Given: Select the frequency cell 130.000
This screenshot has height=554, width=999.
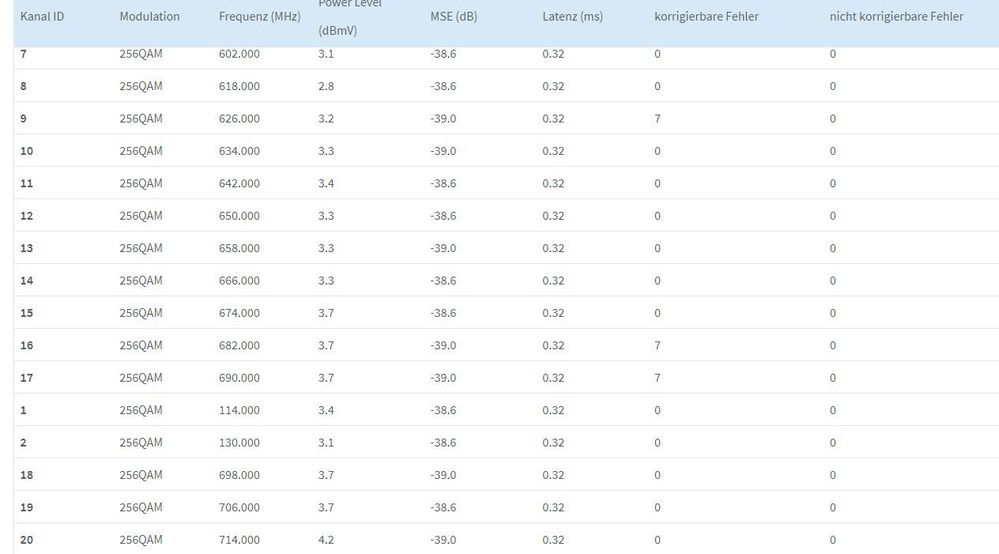Looking at the screenshot, I should 239,443.
